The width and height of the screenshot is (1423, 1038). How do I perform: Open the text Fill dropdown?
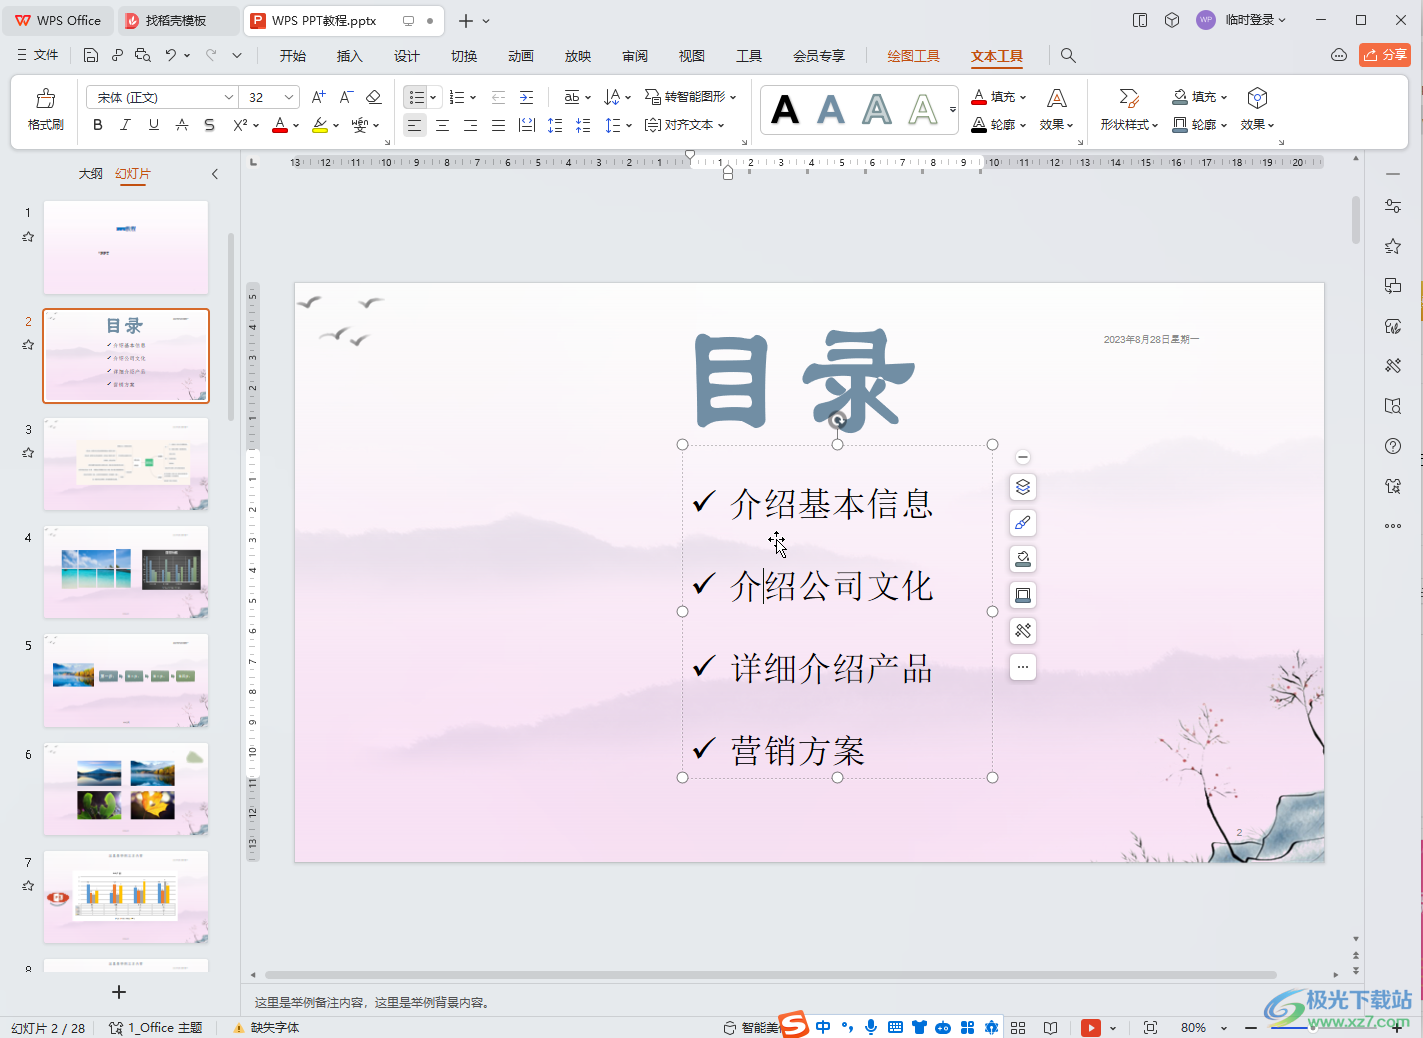pos(999,97)
